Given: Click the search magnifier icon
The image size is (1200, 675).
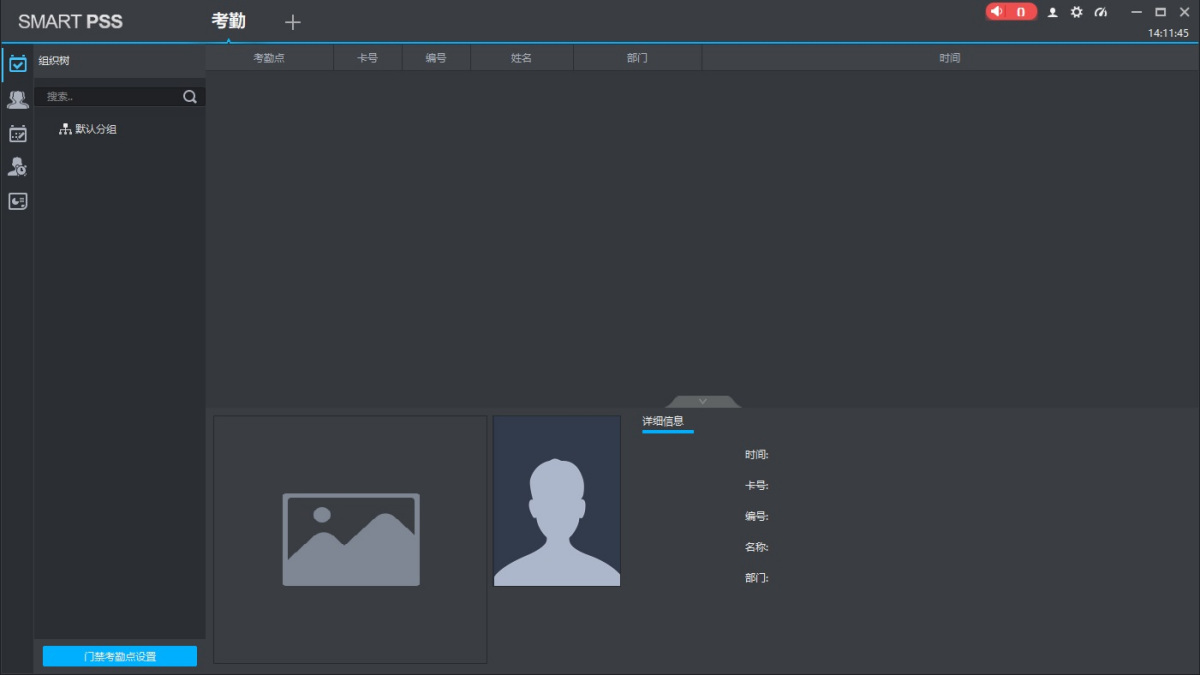Looking at the screenshot, I should pyautogui.click(x=190, y=97).
